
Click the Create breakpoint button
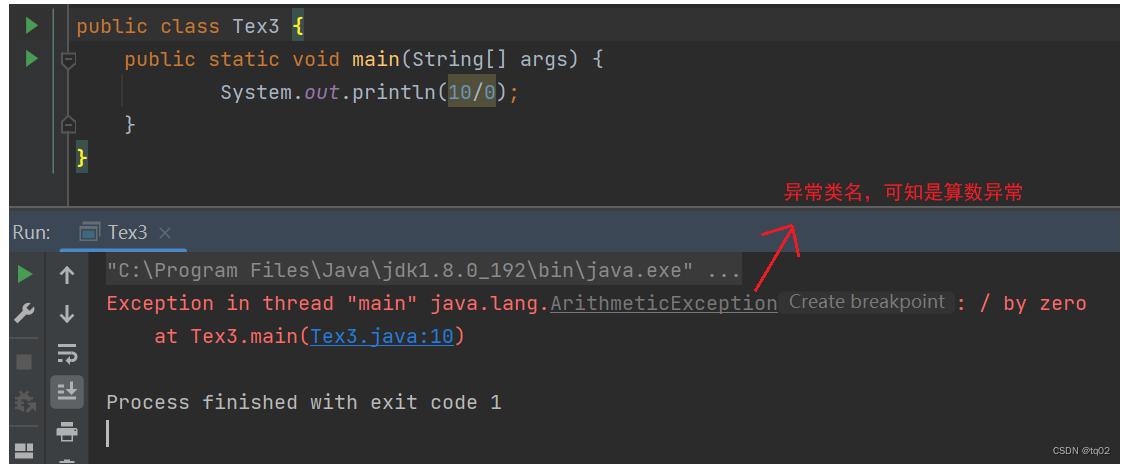pos(866,302)
